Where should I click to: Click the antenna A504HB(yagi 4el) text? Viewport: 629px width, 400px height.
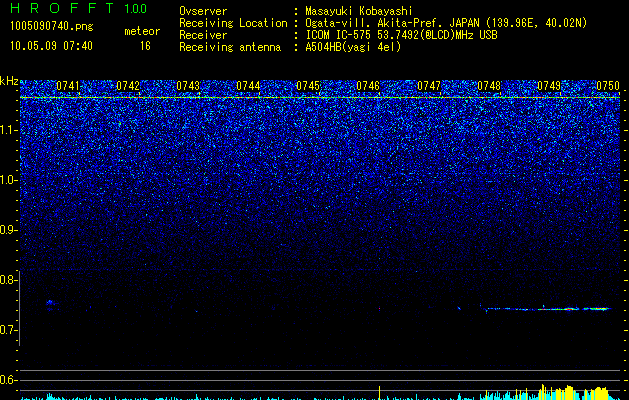click(353, 47)
